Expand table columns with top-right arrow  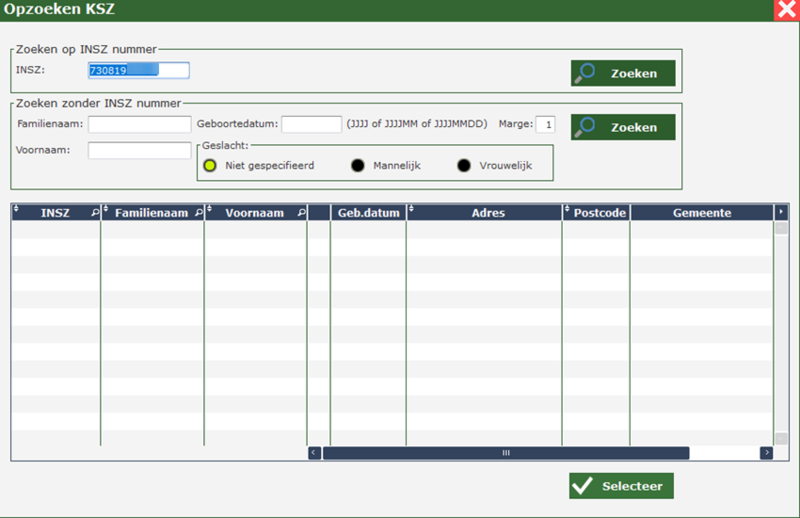(x=781, y=212)
